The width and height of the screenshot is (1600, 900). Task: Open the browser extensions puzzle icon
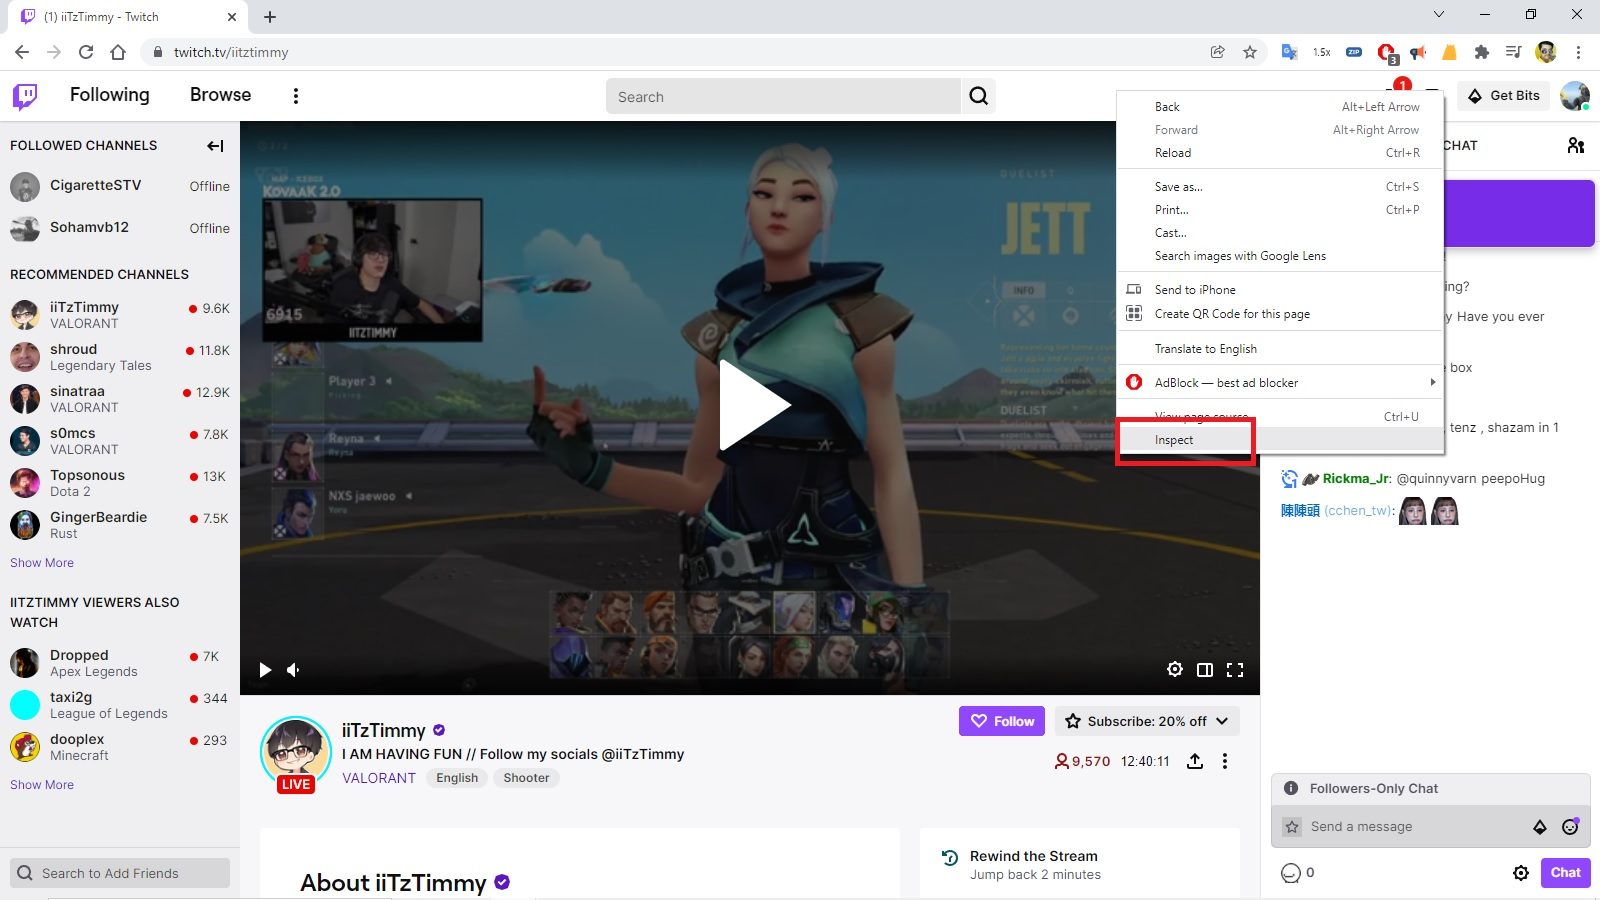click(x=1482, y=52)
